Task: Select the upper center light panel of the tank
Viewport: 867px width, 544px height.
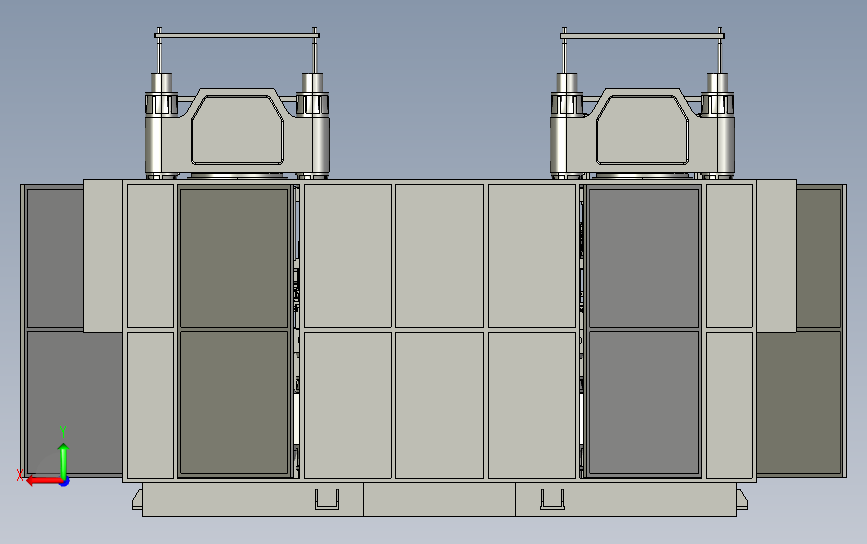Action: click(x=439, y=256)
